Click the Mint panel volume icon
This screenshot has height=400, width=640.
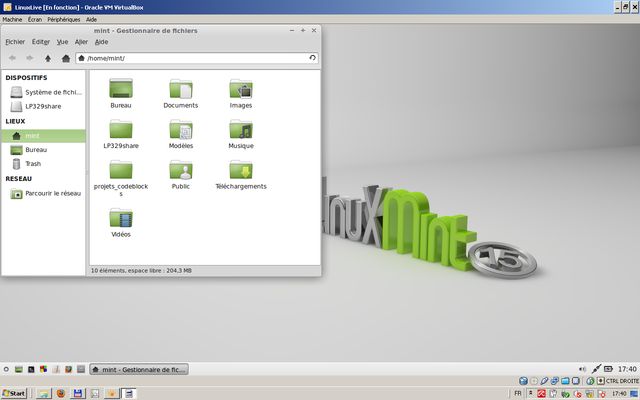[x=582, y=369]
